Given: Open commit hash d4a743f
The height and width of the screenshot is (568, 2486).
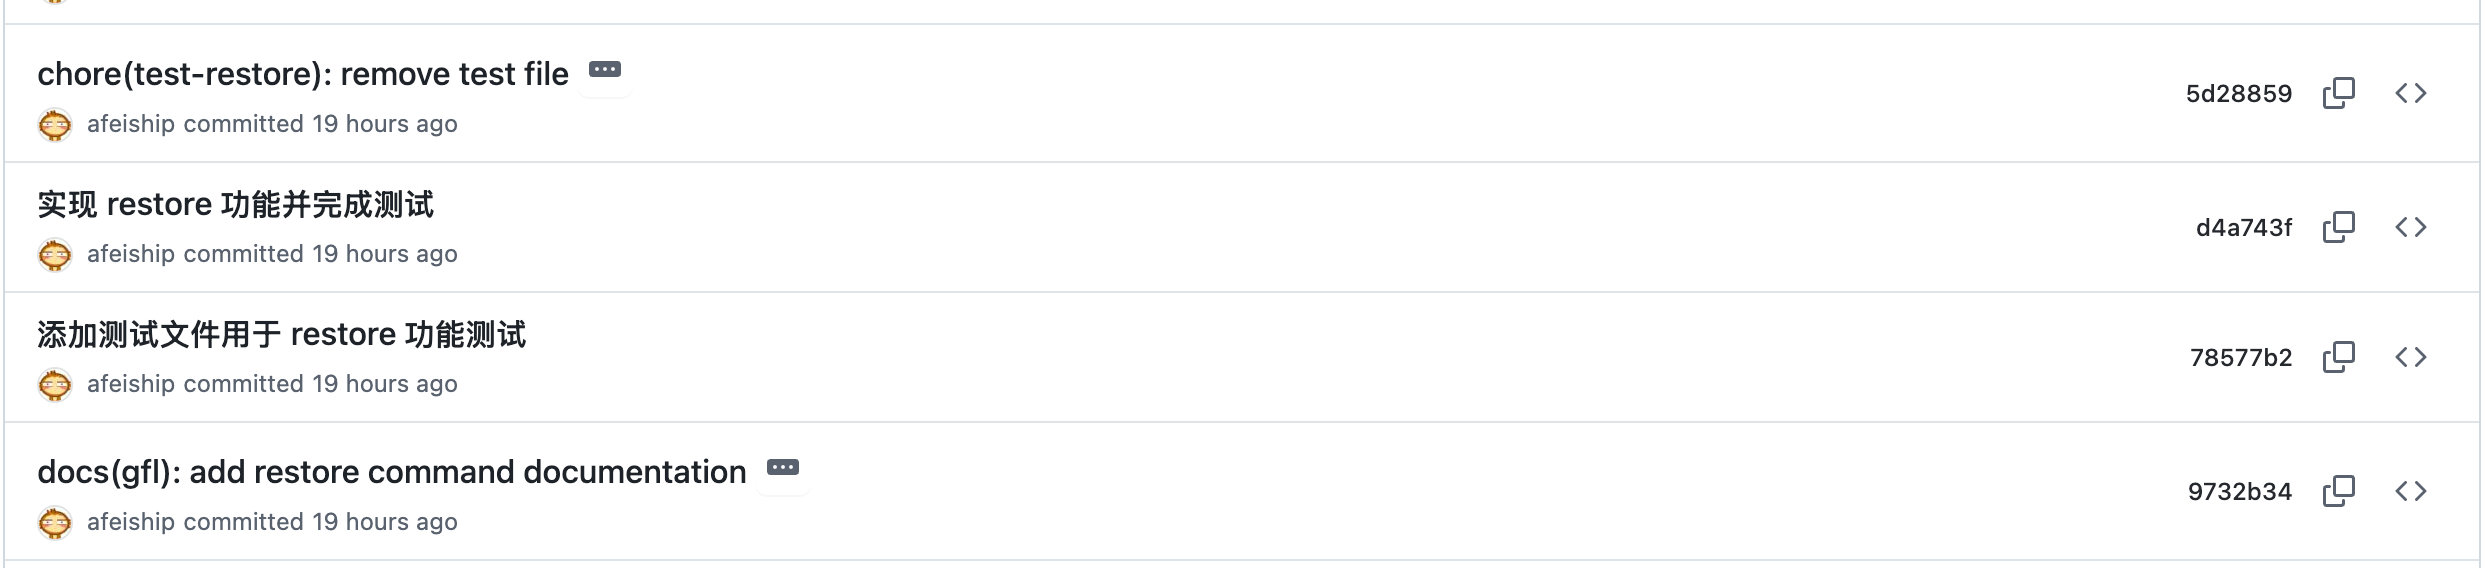Looking at the screenshot, I should point(2243,228).
